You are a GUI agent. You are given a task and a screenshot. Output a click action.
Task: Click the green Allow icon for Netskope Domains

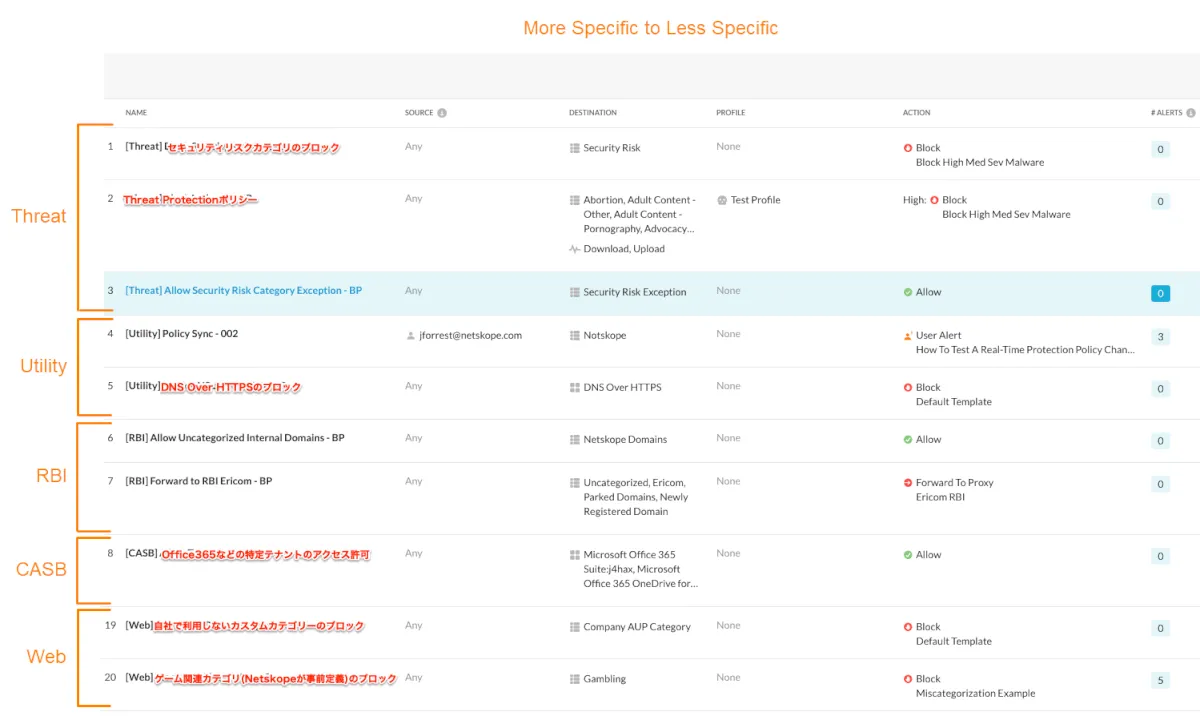click(908, 440)
